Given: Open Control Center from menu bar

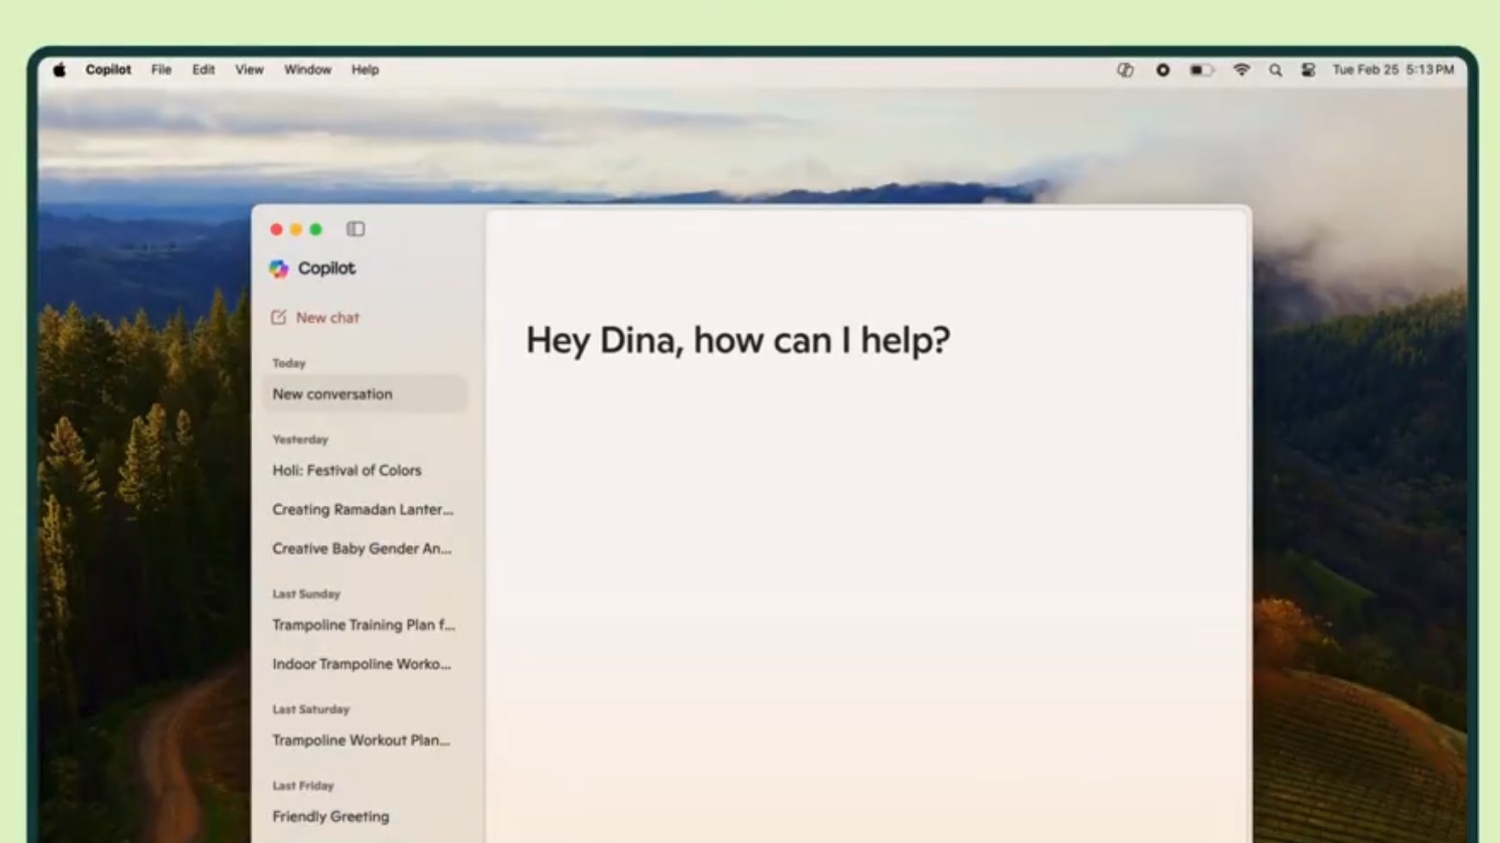Looking at the screenshot, I should click(1308, 70).
